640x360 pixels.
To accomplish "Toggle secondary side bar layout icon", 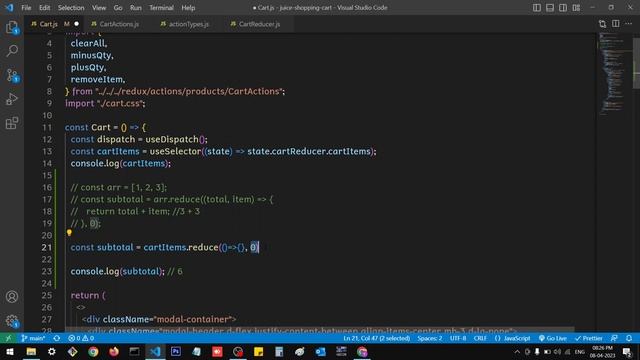I will 563,8.
